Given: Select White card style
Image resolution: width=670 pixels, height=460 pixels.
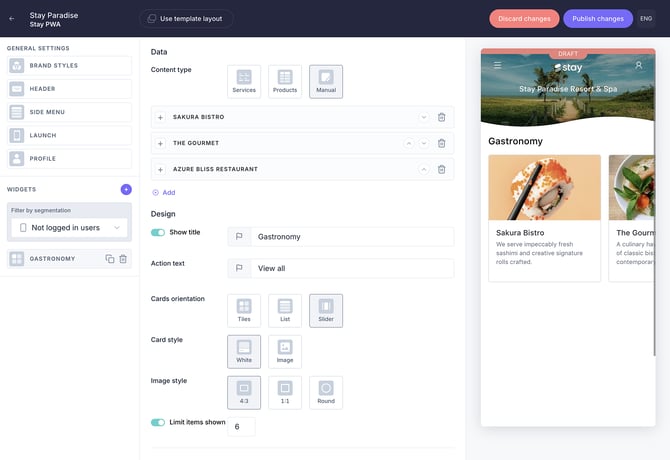Looking at the screenshot, I should click(244, 352).
